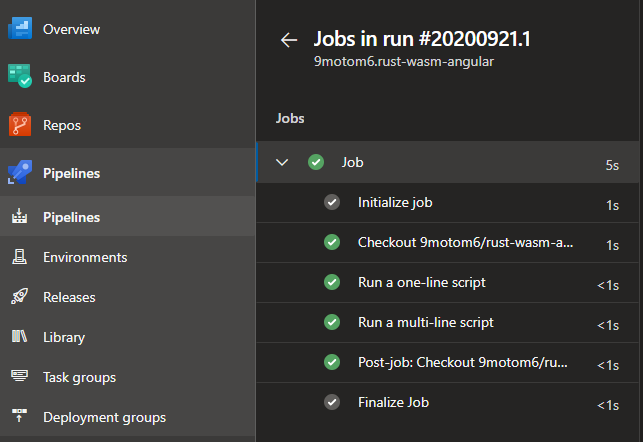Click the Jobs section heading
643x442 pixels.
(x=290, y=118)
